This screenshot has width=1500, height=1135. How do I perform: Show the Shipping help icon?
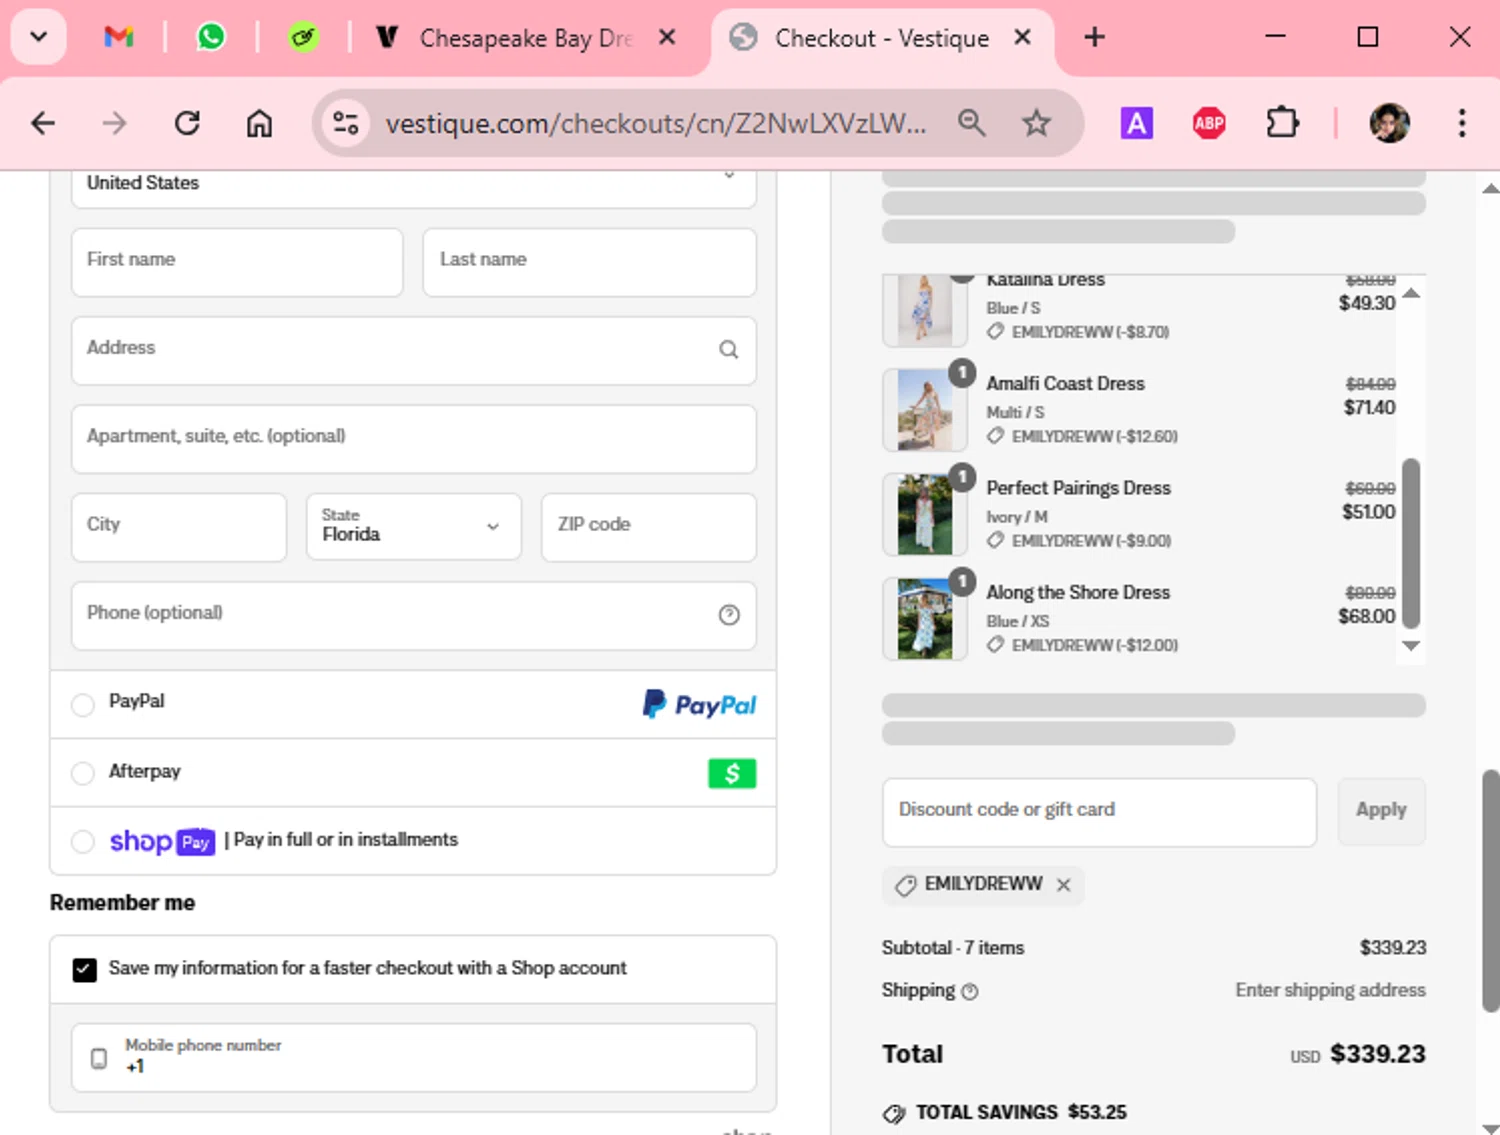970,992
